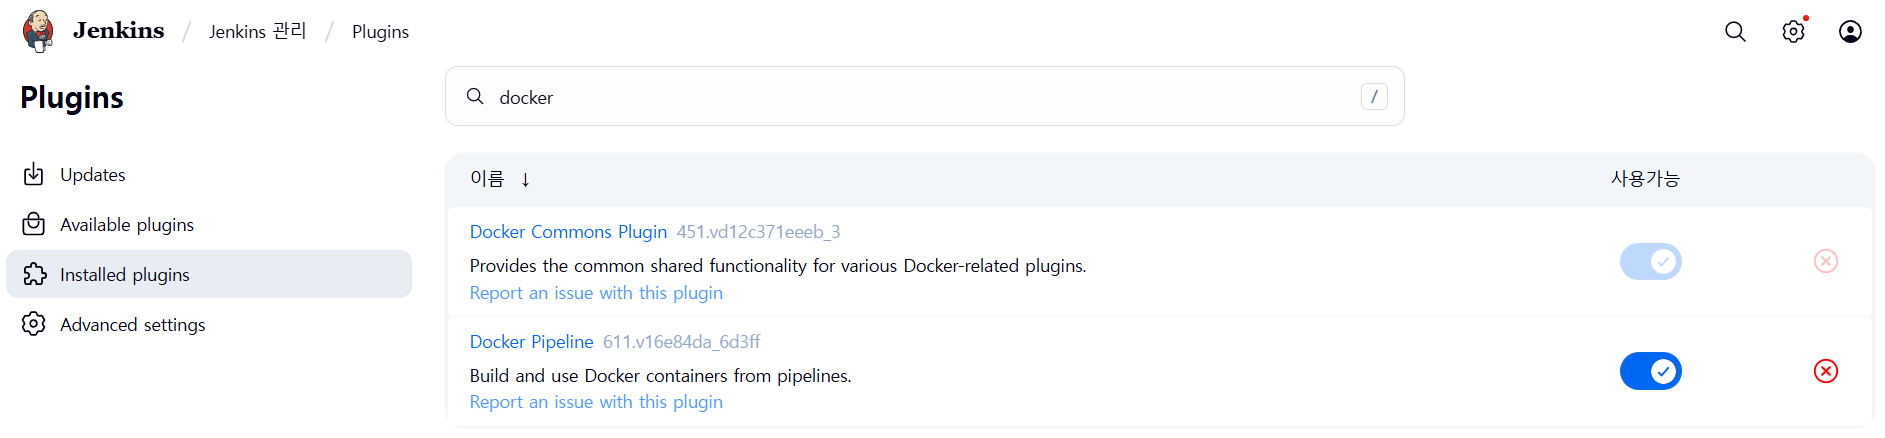Select the Plugins breadcrumb item
Image resolution: width=1885 pixels, height=438 pixels.
click(x=380, y=32)
